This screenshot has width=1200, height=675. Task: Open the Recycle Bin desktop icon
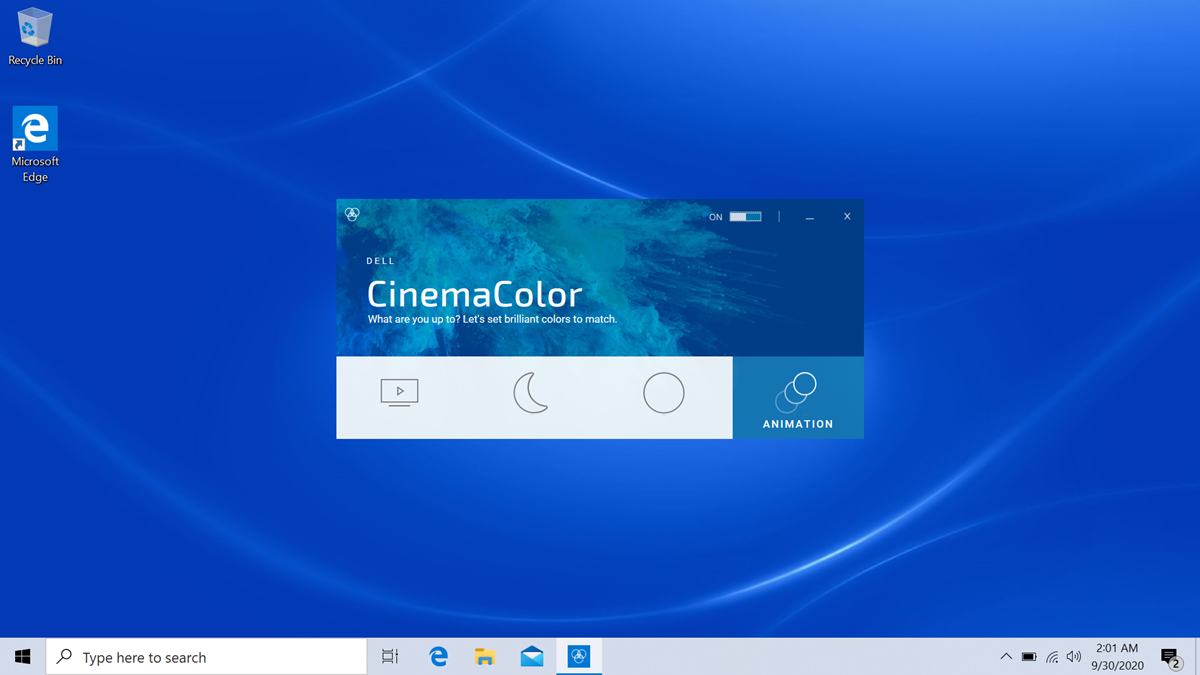click(x=35, y=37)
